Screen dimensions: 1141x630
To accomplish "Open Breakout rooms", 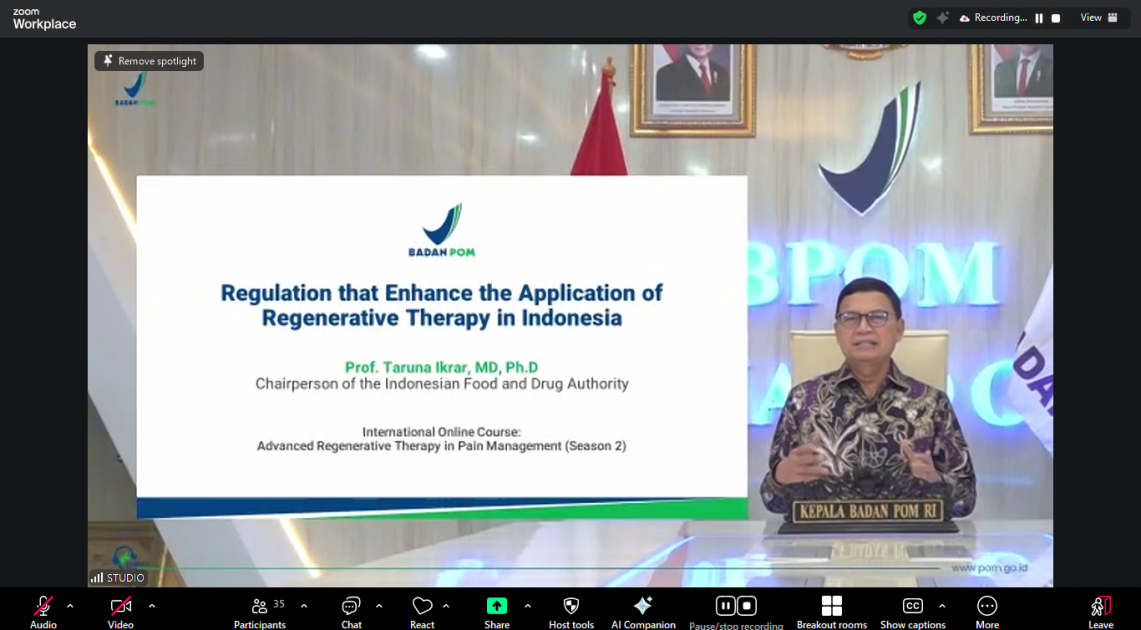I will click(832, 611).
